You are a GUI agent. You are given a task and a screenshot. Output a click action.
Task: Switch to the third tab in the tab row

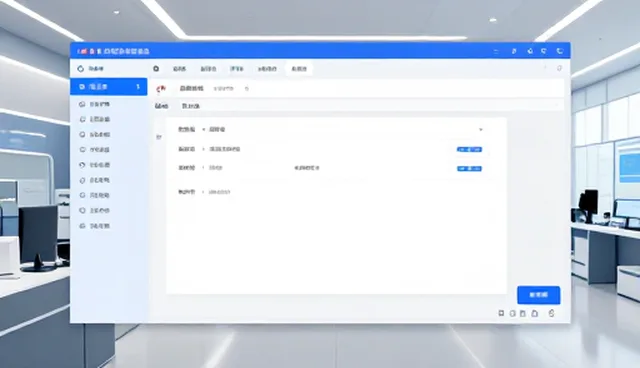pyautogui.click(x=237, y=69)
